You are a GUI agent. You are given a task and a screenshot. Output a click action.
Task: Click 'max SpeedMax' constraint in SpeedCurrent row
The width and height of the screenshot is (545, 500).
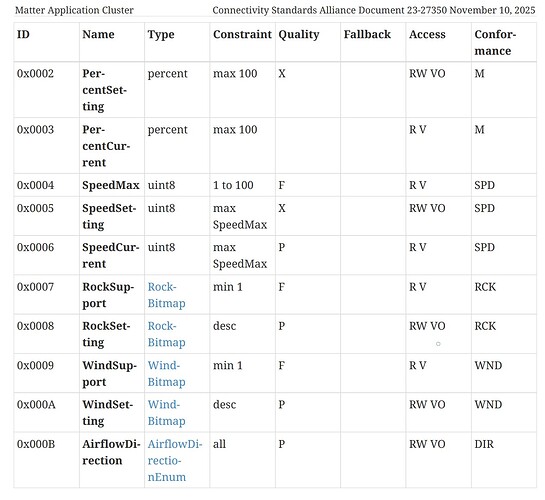[x=240, y=256]
